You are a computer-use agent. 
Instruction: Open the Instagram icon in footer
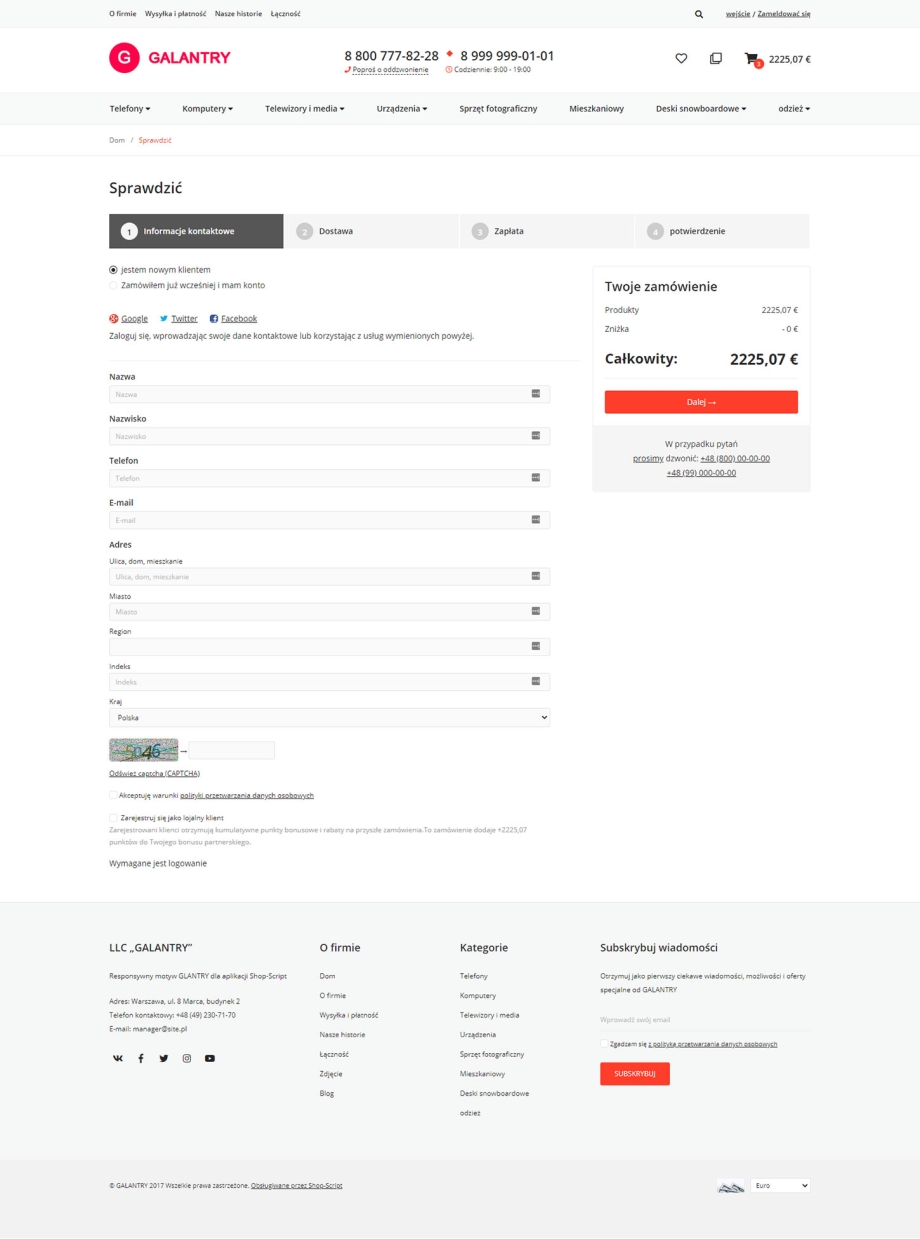(187, 1058)
